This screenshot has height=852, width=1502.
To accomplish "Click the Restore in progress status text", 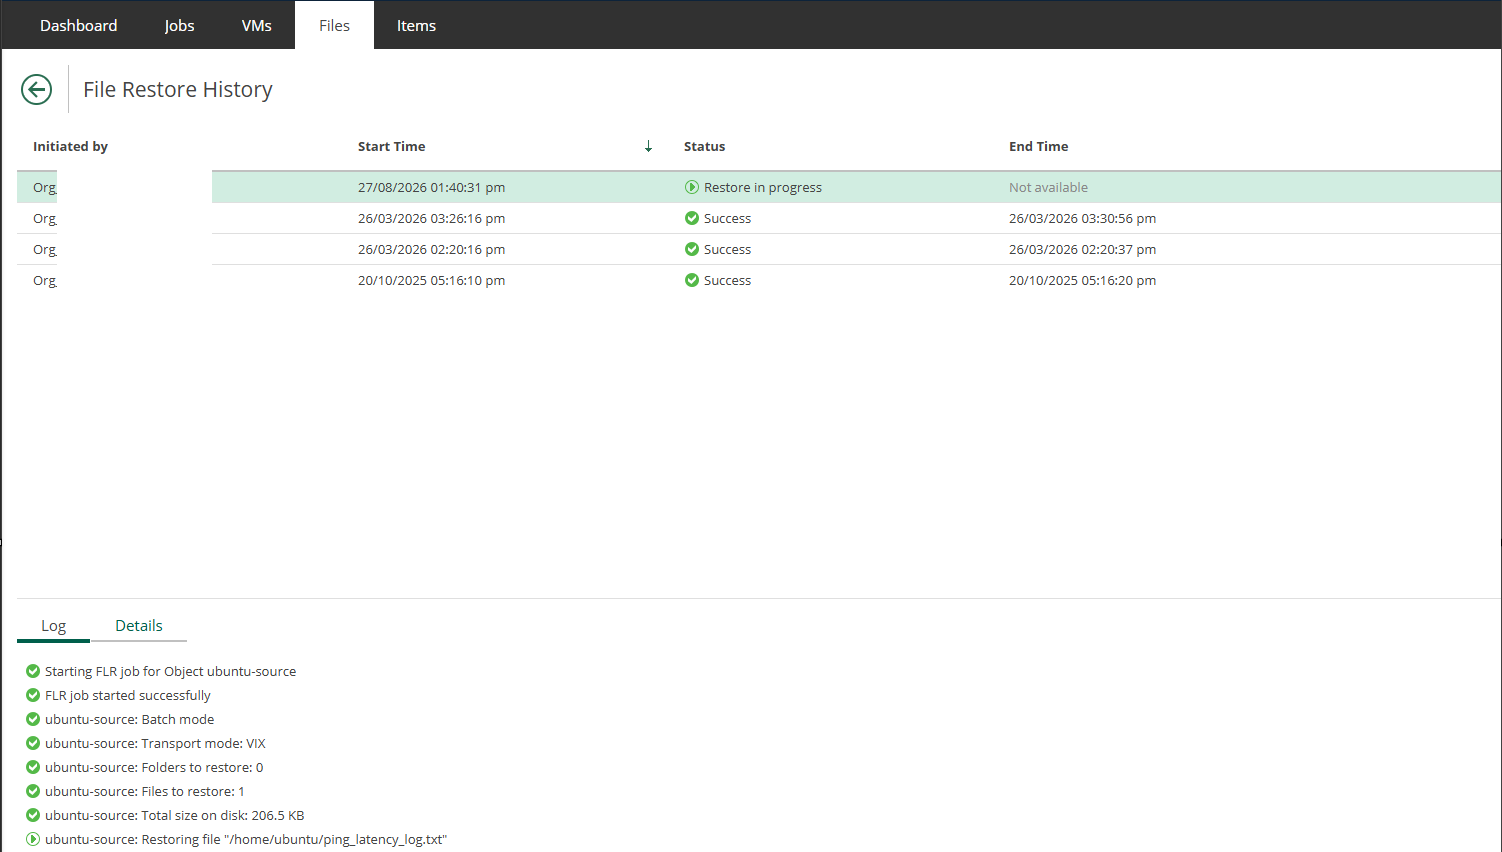I will (x=763, y=187).
